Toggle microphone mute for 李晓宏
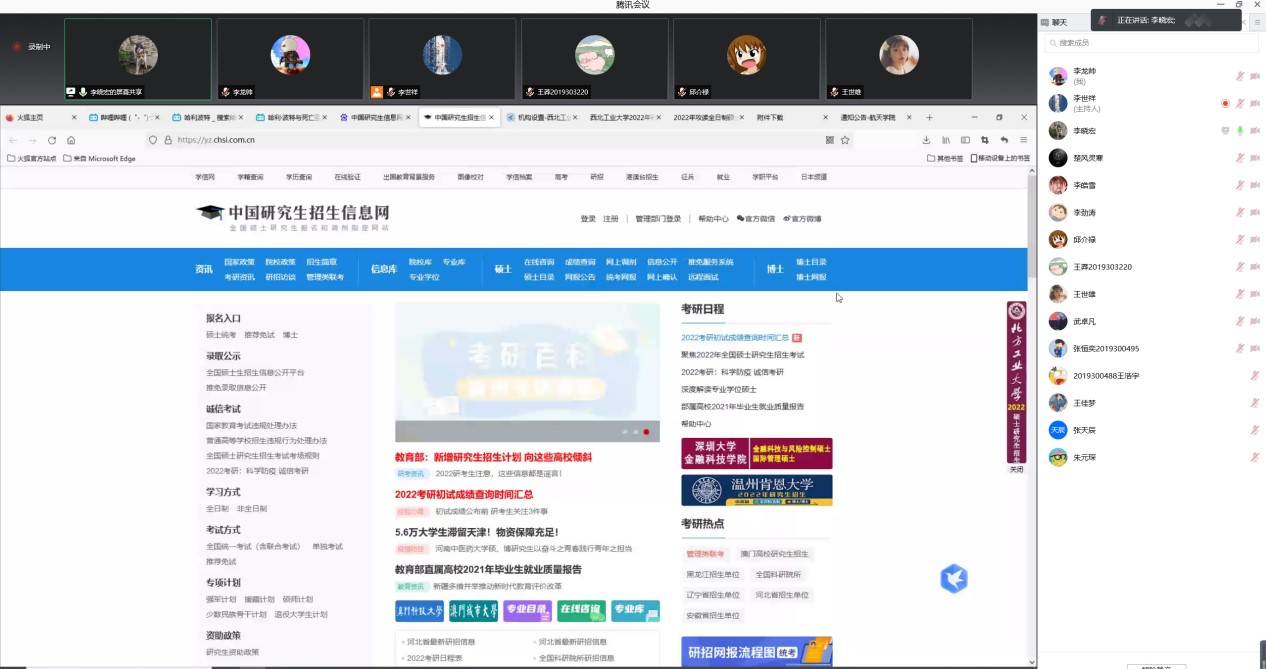 (x=1240, y=131)
